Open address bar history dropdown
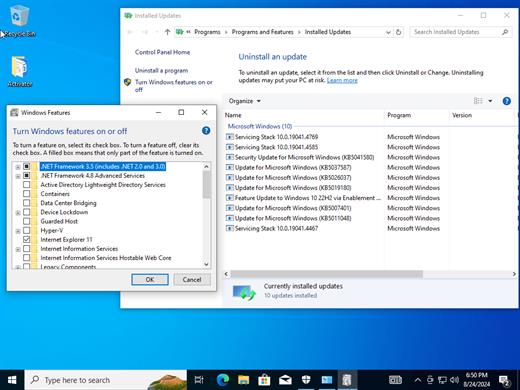Screen dimensions: 520x390 coord(388,32)
